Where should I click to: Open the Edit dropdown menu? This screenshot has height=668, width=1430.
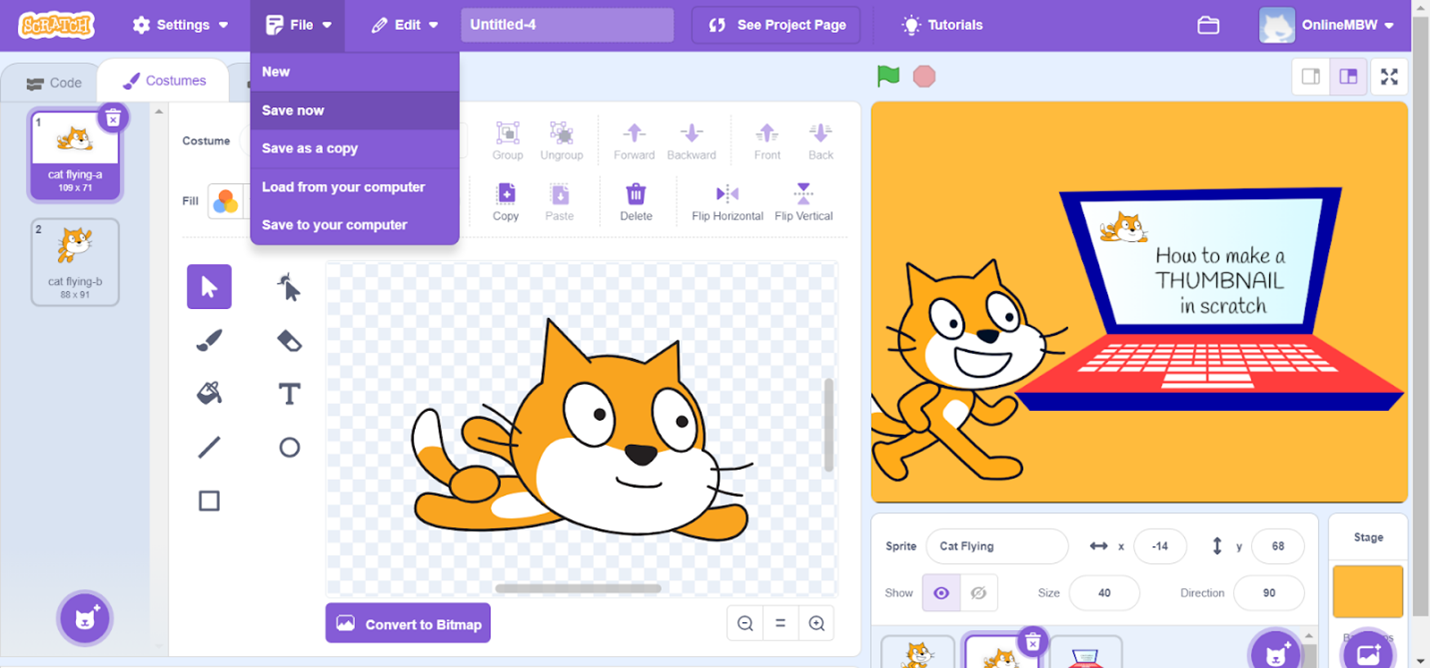coord(405,25)
